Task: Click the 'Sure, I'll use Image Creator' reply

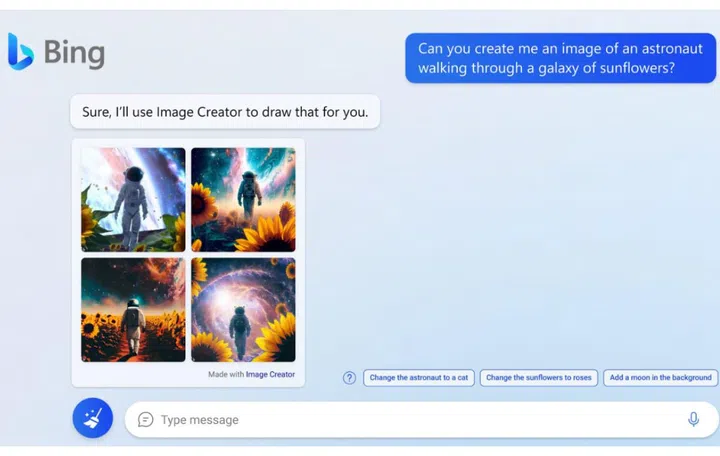Action: point(225,112)
